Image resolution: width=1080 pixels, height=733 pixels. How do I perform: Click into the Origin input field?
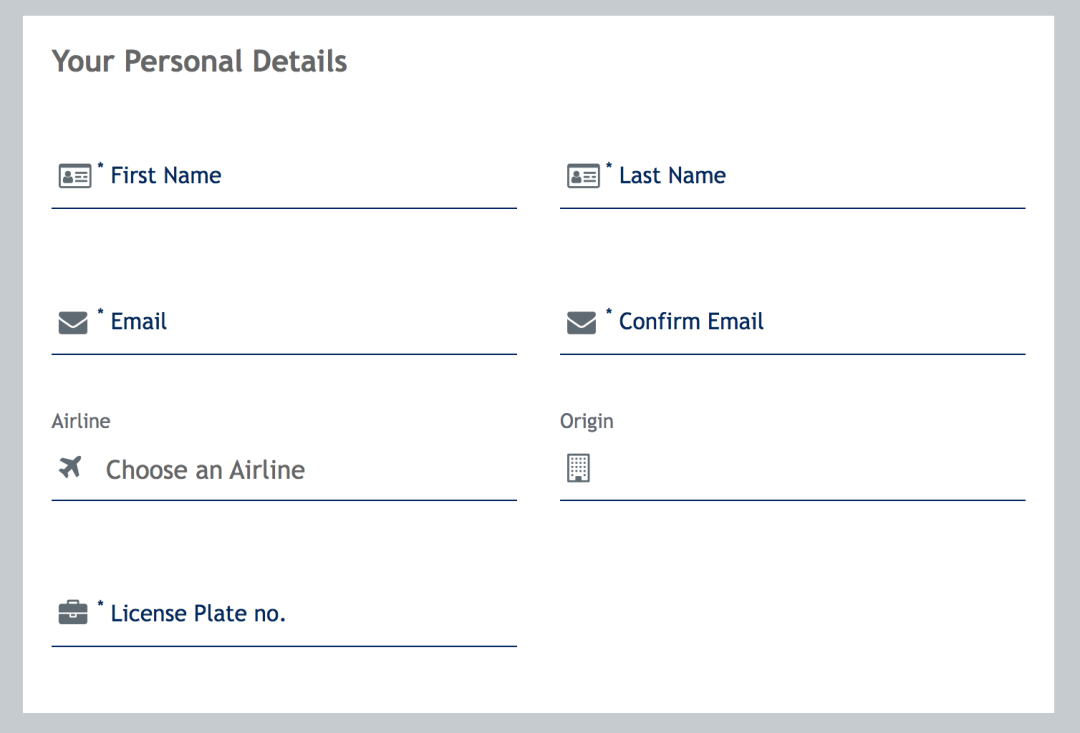792,470
